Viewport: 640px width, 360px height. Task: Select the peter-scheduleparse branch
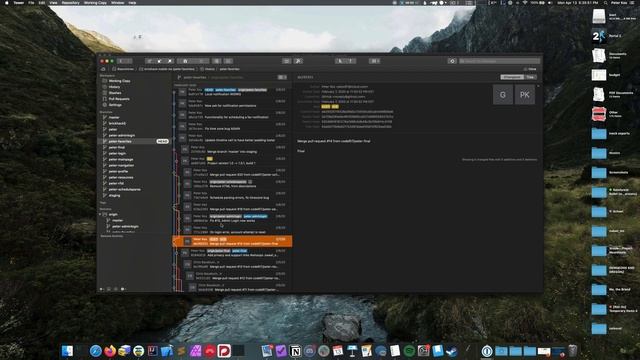click(124, 189)
